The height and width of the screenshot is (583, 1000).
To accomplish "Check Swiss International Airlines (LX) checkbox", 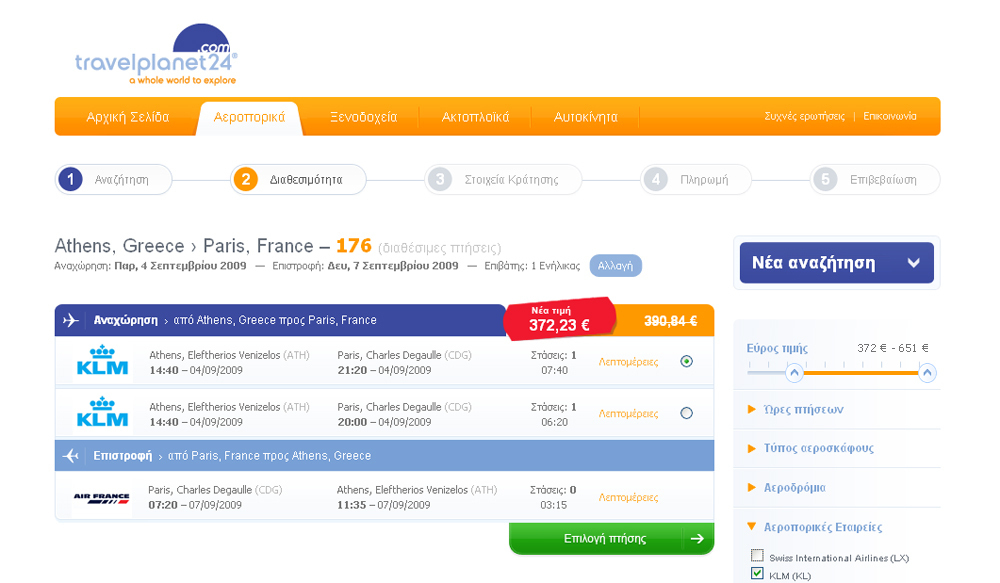I will (757, 557).
